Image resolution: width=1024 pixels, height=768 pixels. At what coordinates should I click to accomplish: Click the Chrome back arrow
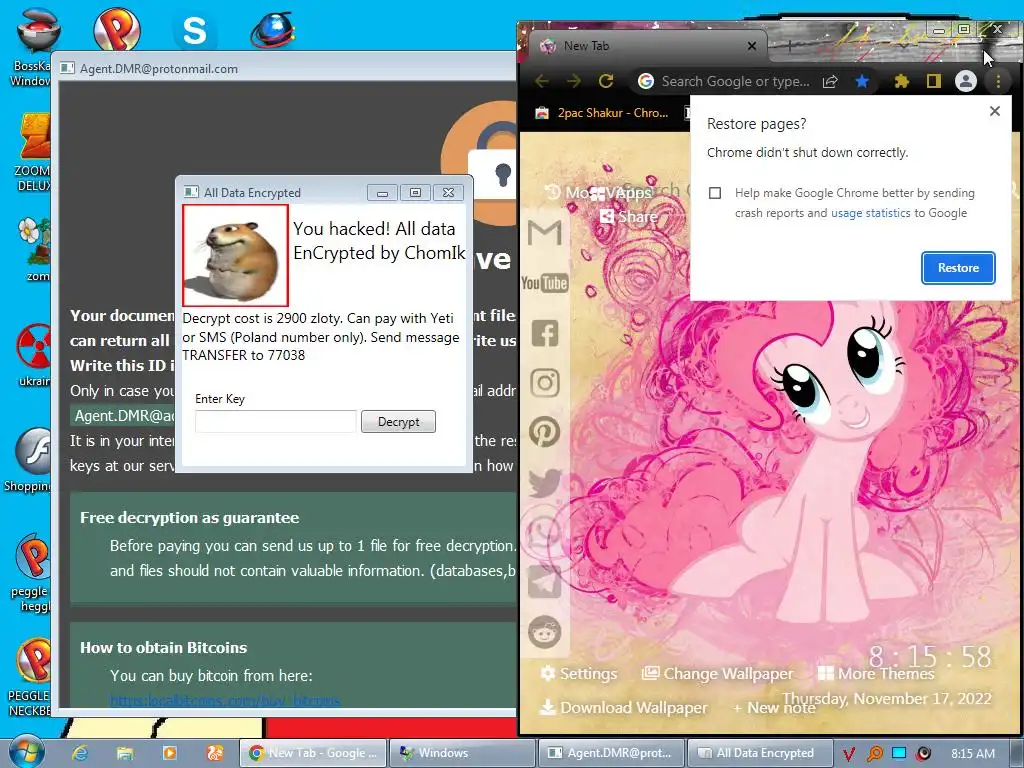[x=542, y=81]
